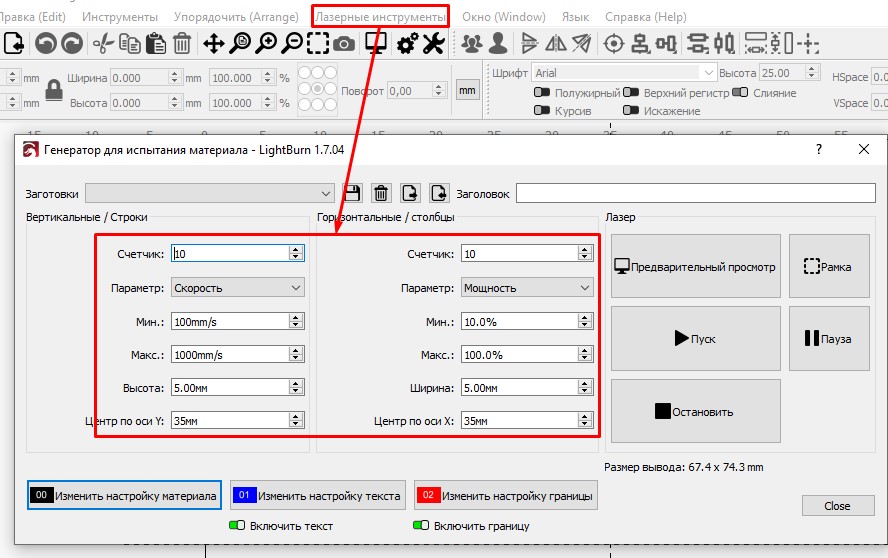Click the red 02 border color swatch

click(x=428, y=495)
